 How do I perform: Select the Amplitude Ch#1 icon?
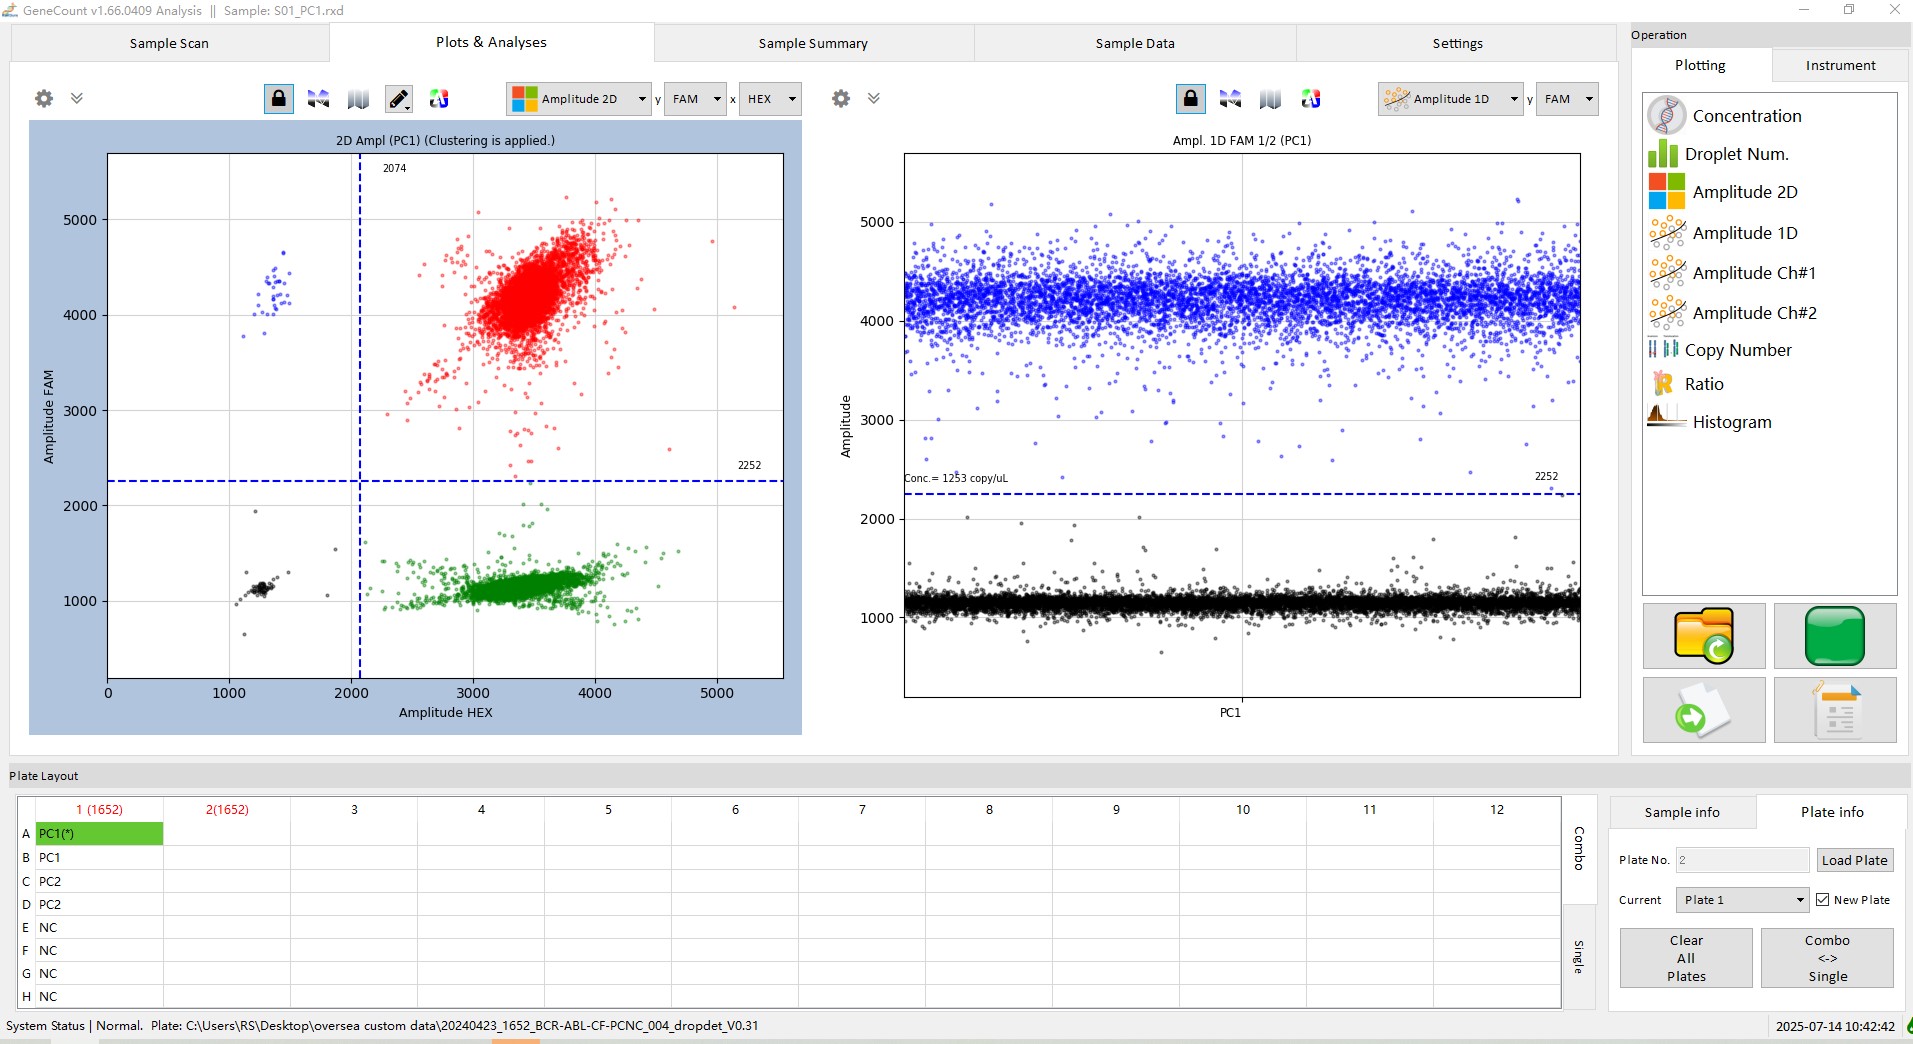[x=1667, y=272]
